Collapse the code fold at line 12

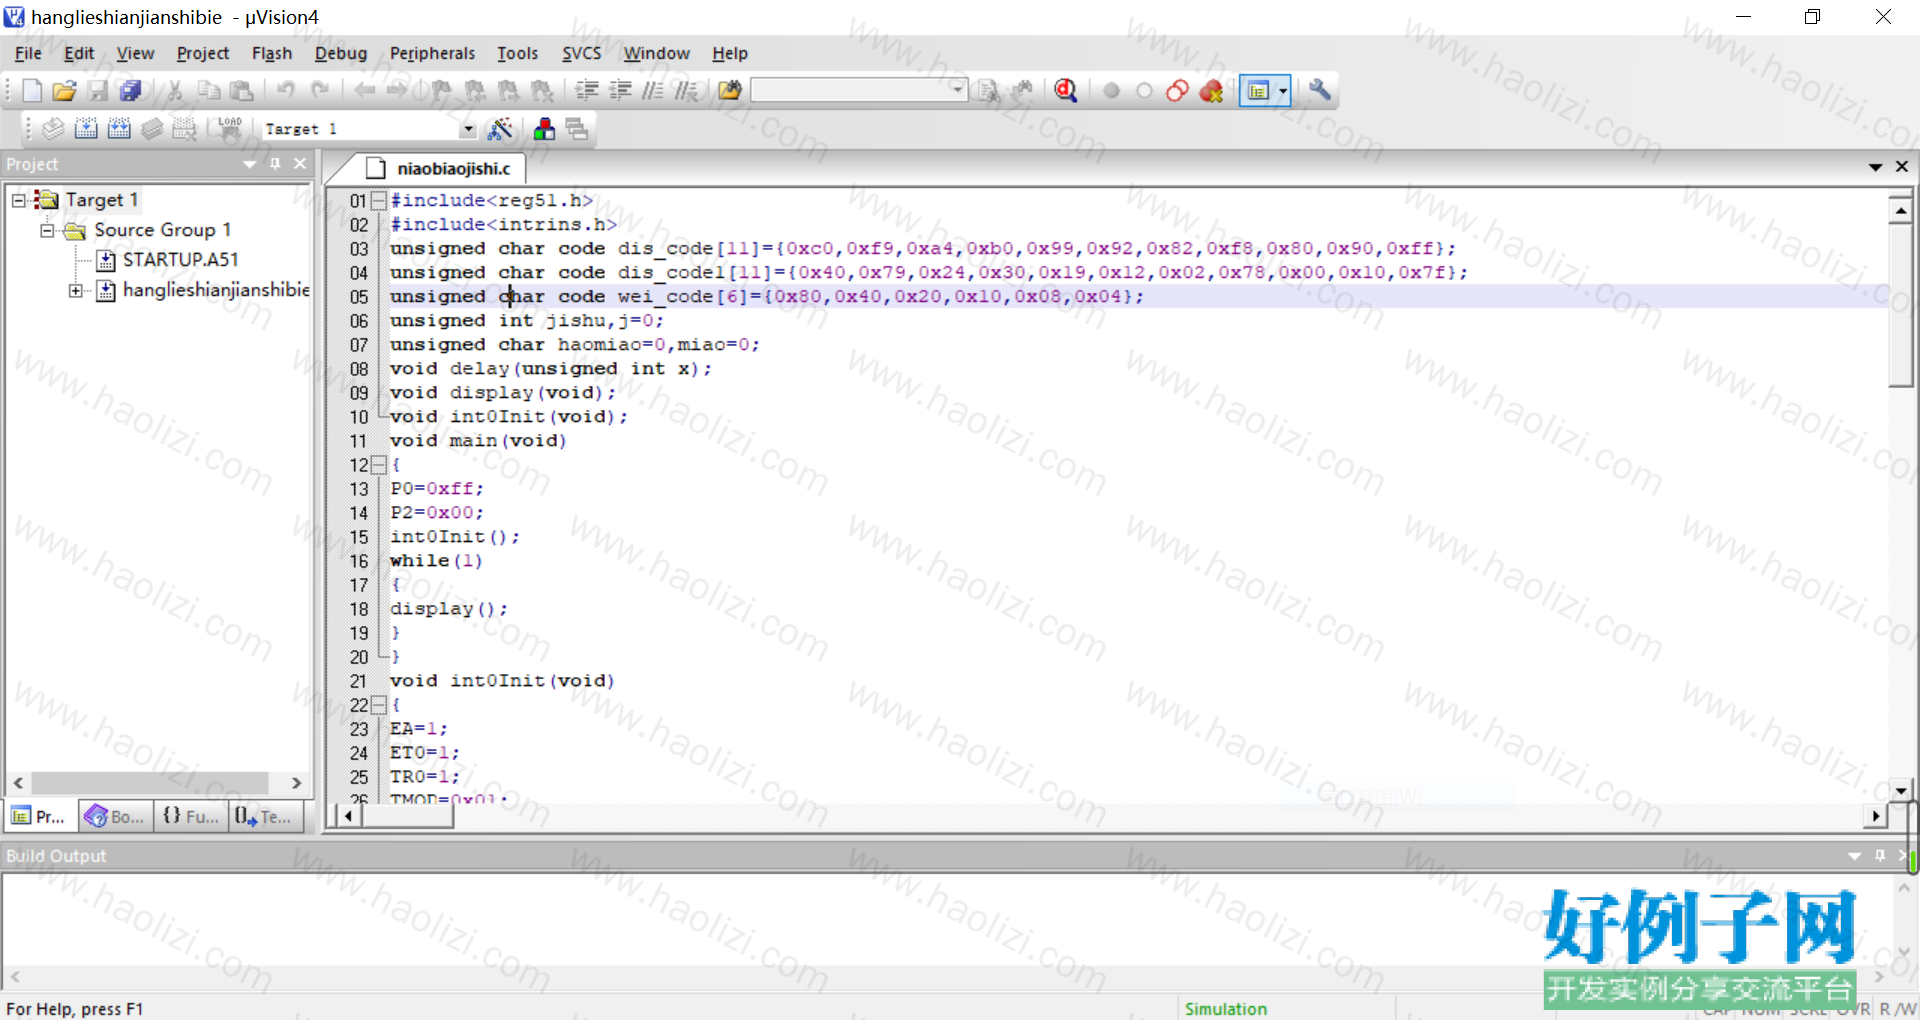pyautogui.click(x=378, y=464)
